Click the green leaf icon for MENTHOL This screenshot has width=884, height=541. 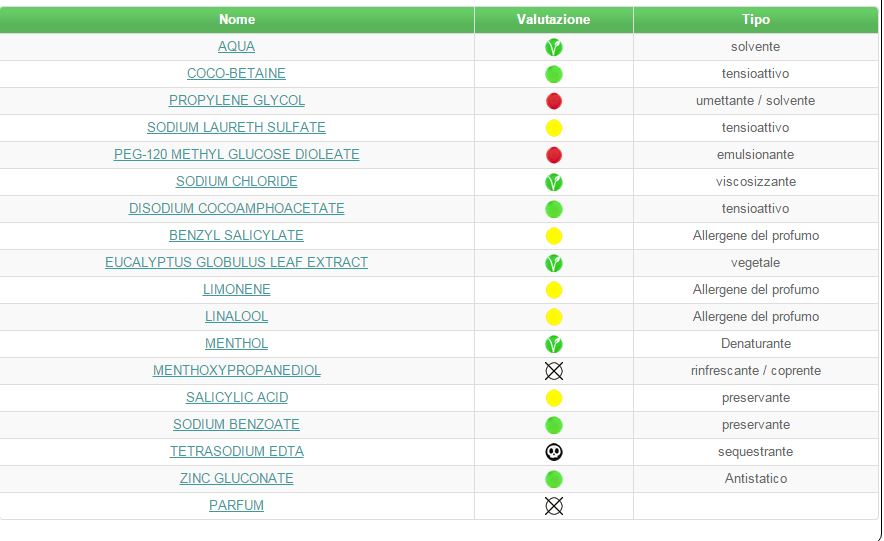click(554, 345)
